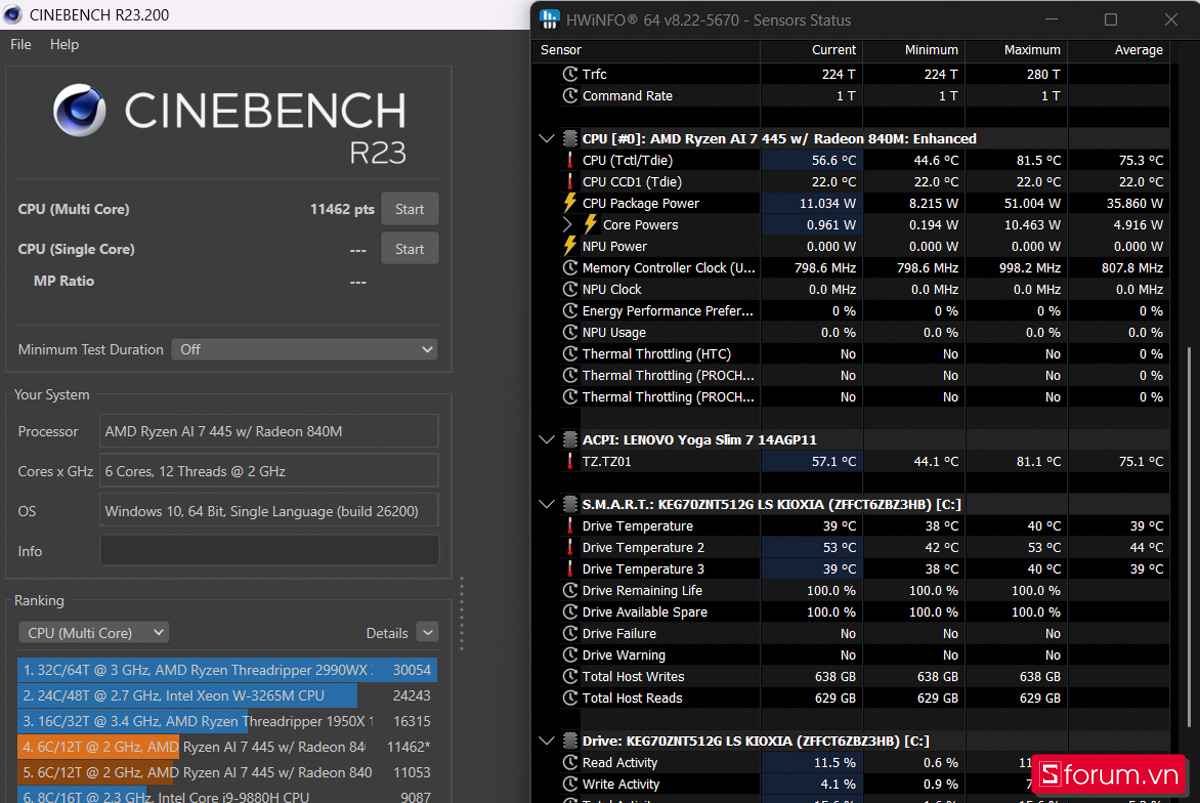Expand the ranking Details dropdown arrow
The image size is (1200, 803).
427,632
